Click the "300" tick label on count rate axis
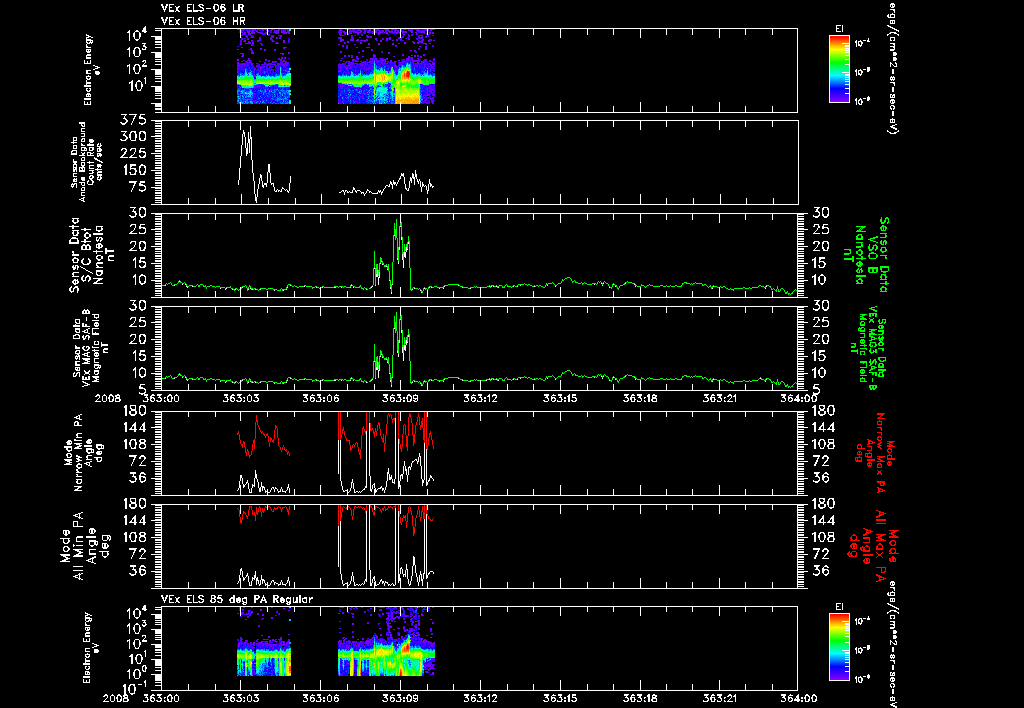The height and width of the screenshot is (708, 1024). 135,137
